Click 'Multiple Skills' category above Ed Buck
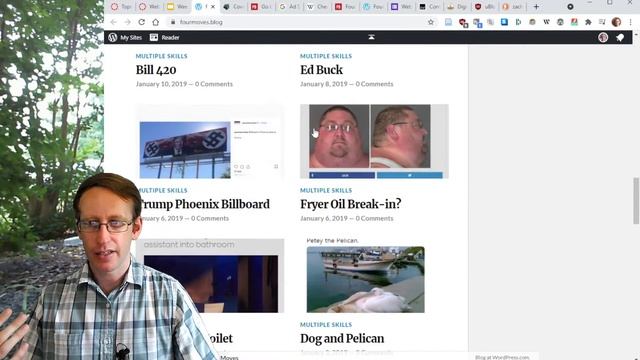Image resolution: width=640 pixels, height=360 pixels. (326, 56)
